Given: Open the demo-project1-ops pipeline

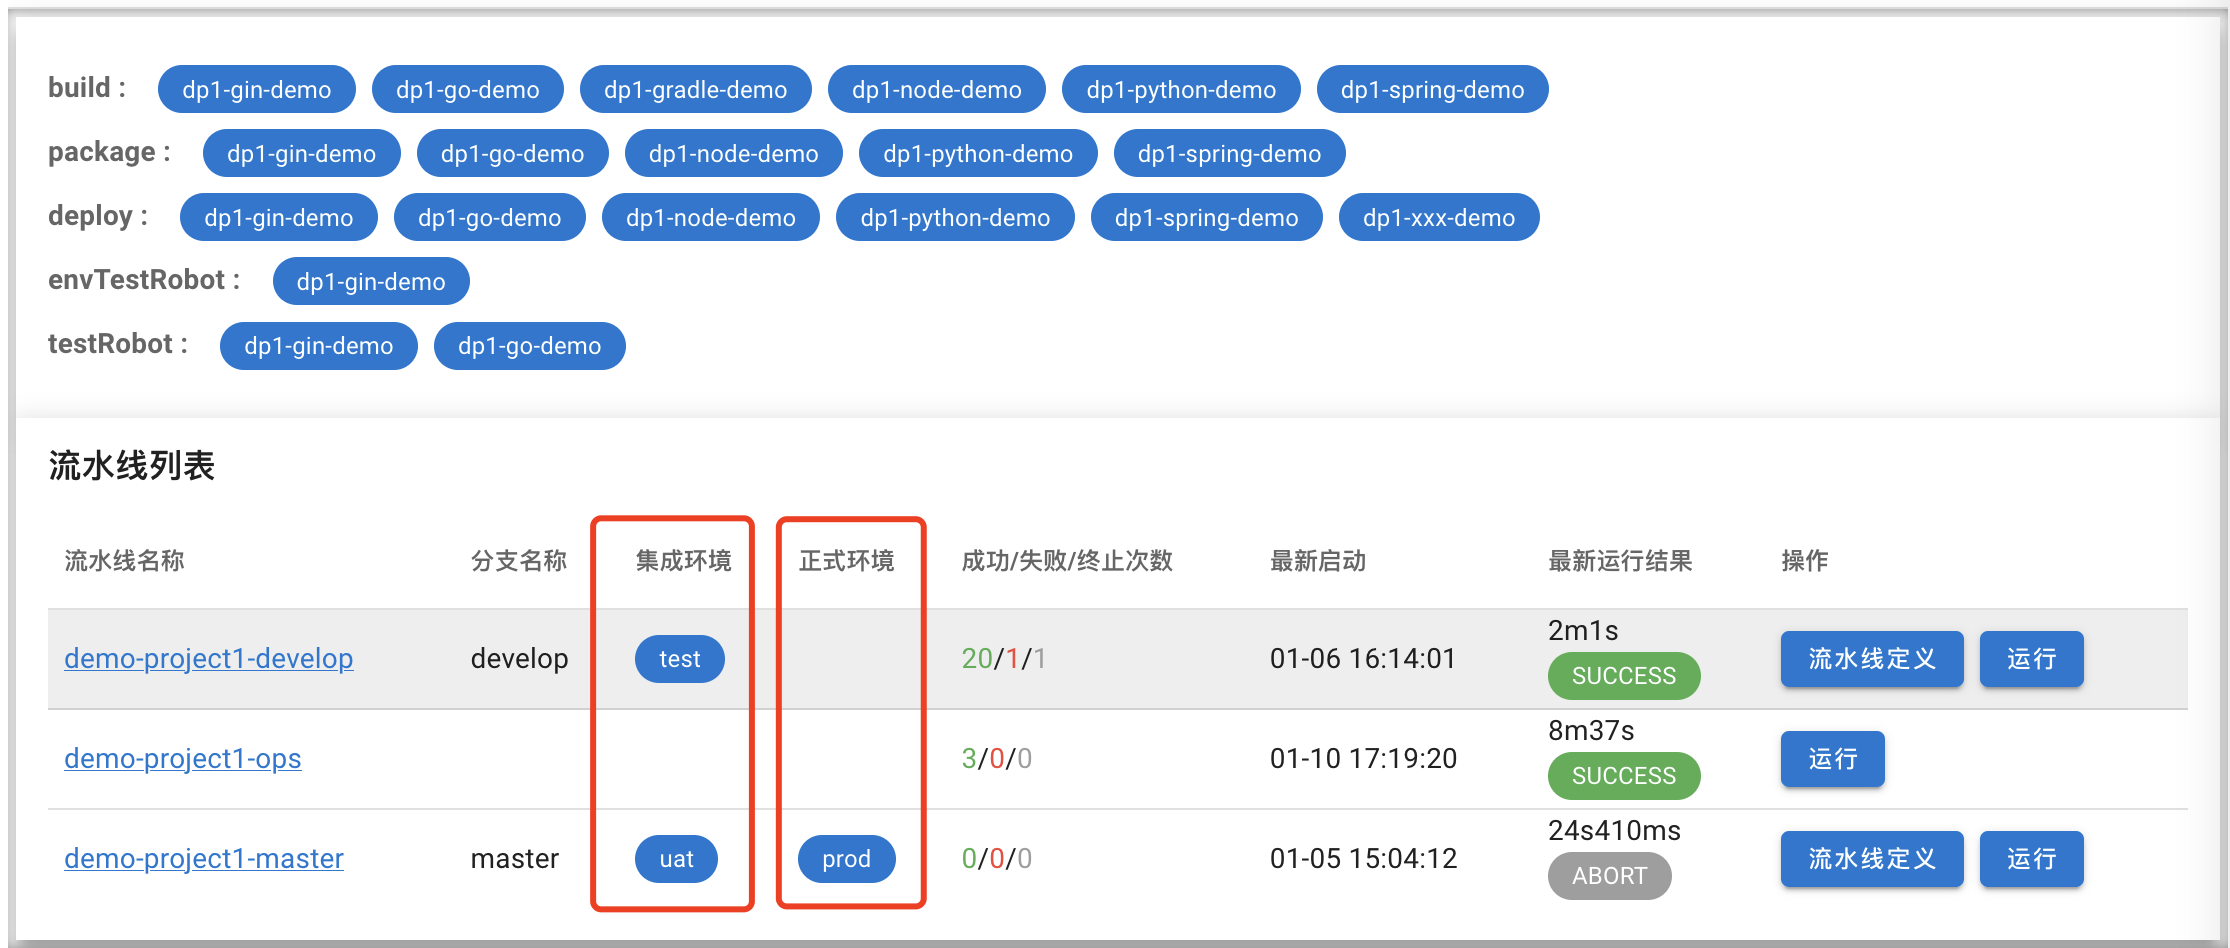Looking at the screenshot, I should pos(183,758).
